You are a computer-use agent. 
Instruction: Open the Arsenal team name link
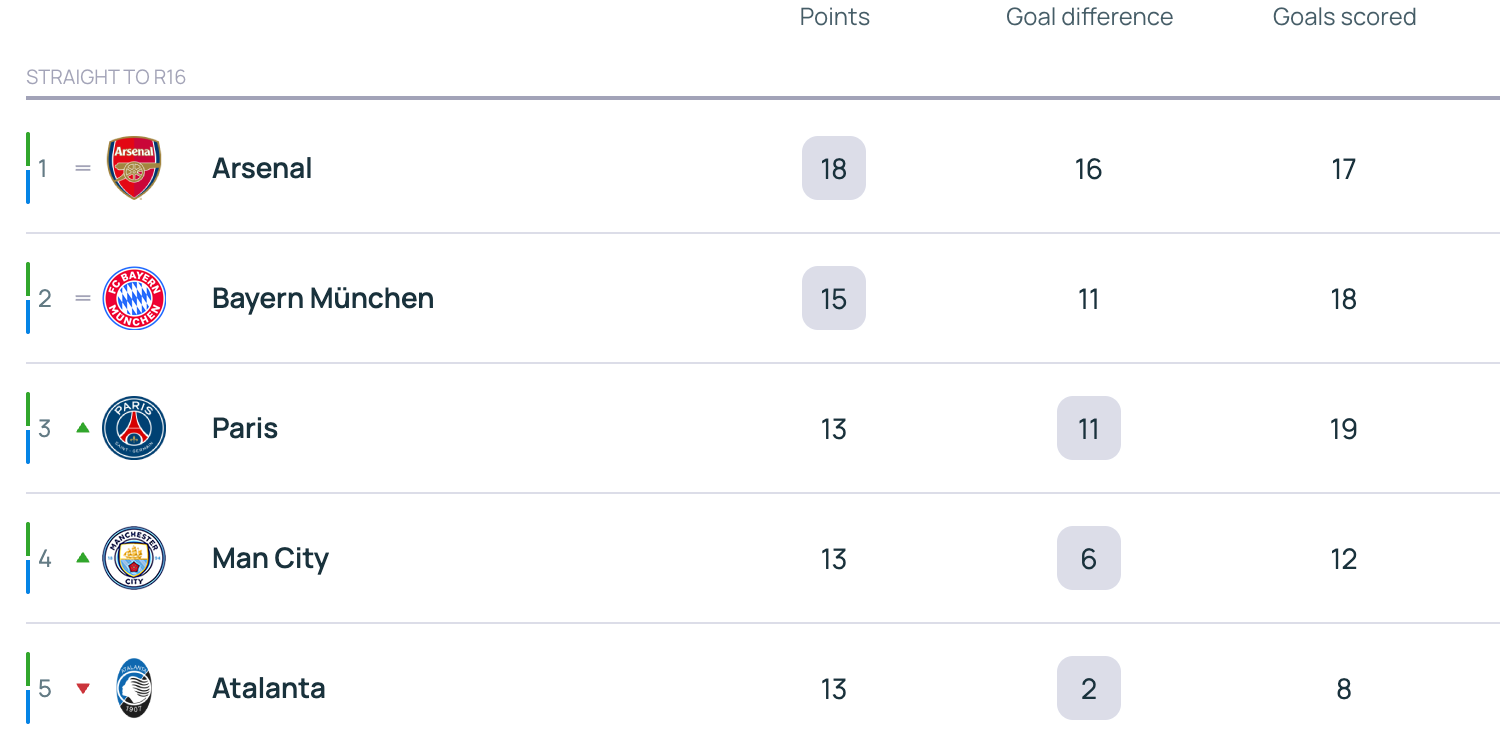click(x=262, y=168)
